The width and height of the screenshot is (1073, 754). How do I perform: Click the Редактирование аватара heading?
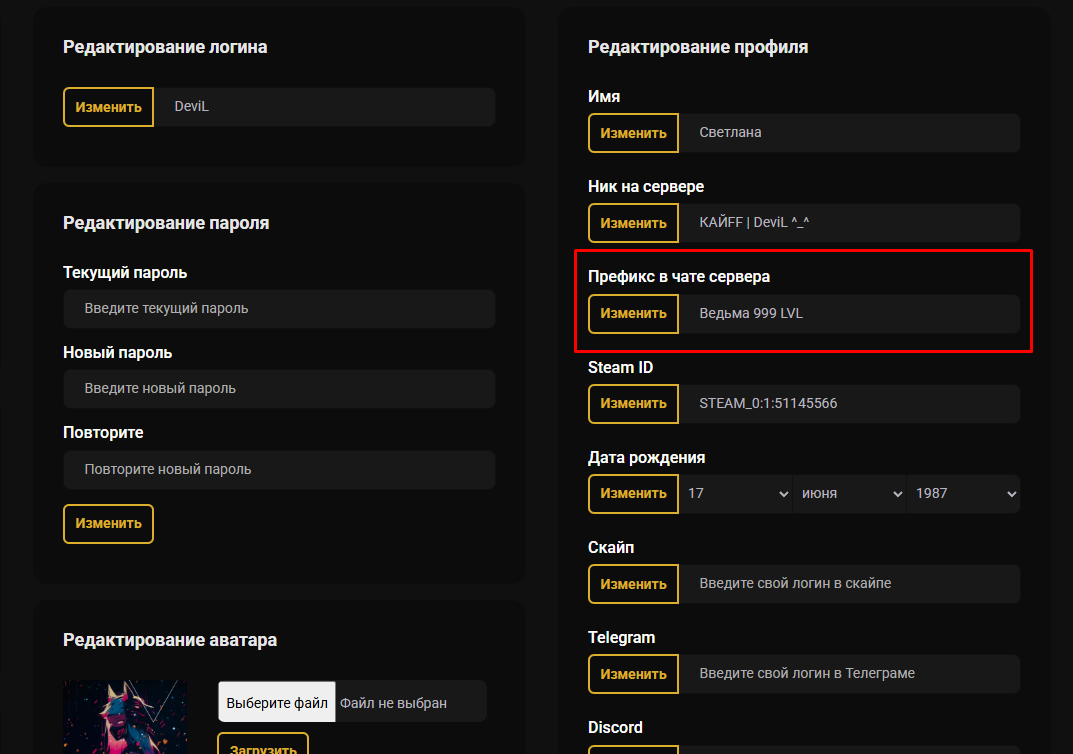pyautogui.click(x=170, y=640)
